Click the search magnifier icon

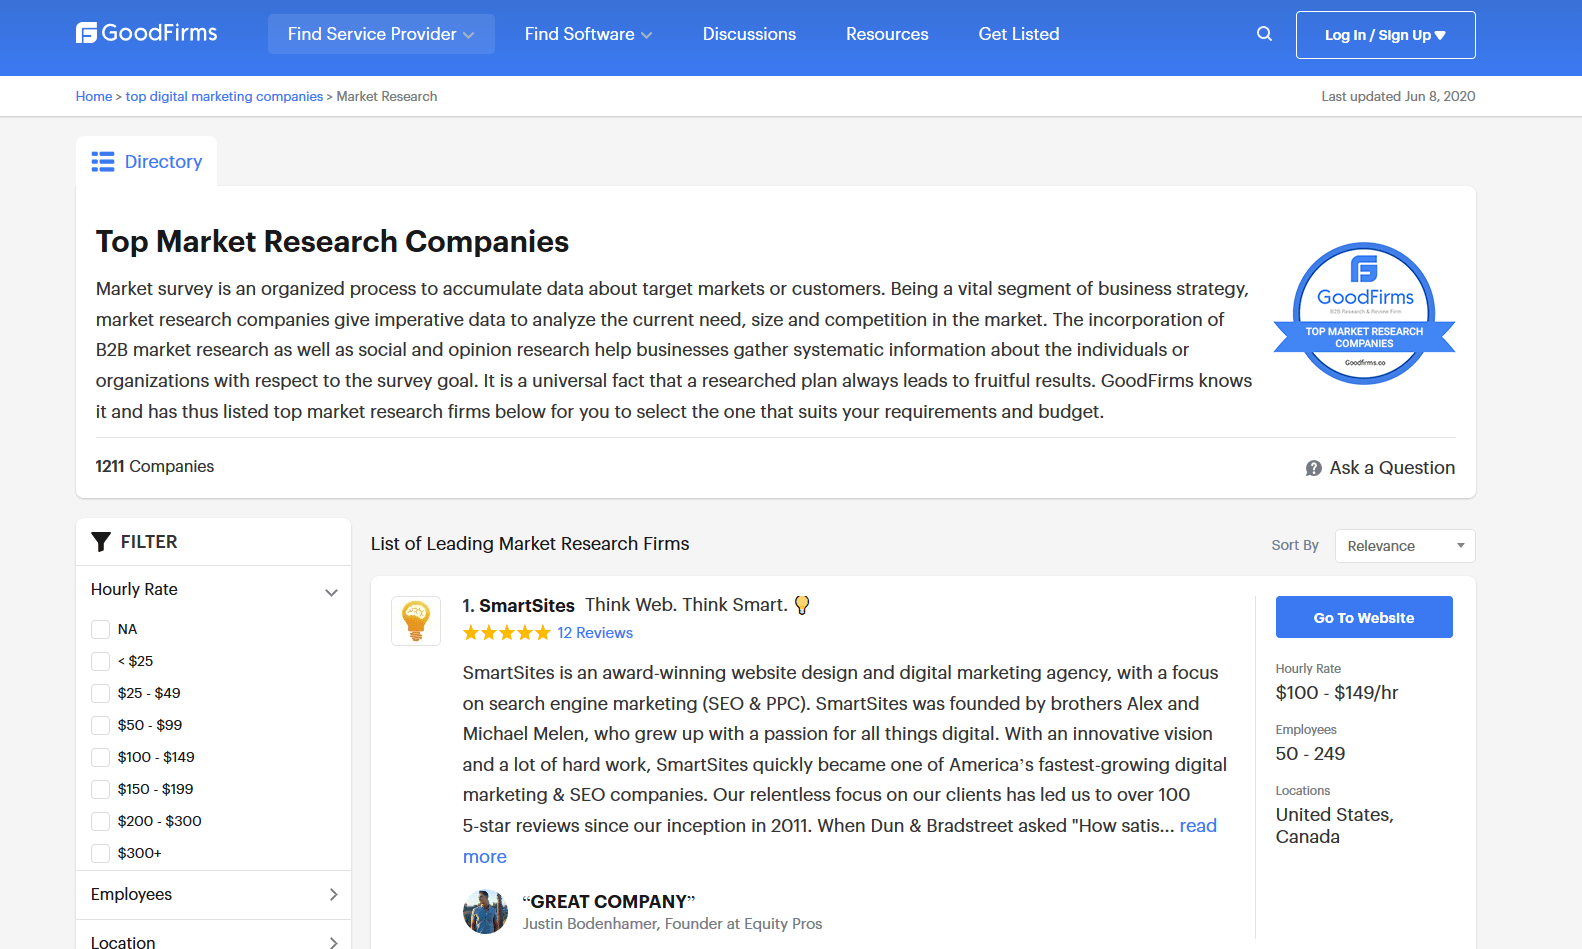coord(1264,34)
